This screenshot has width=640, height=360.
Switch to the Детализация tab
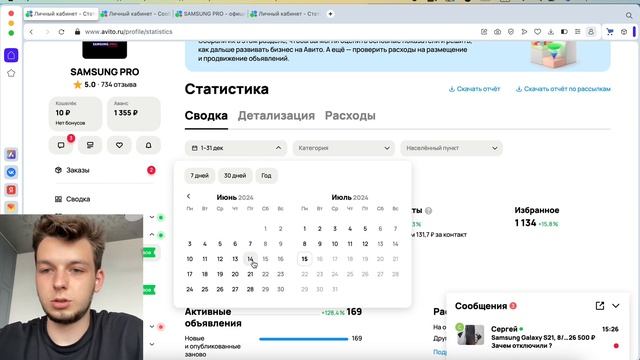[276, 116]
